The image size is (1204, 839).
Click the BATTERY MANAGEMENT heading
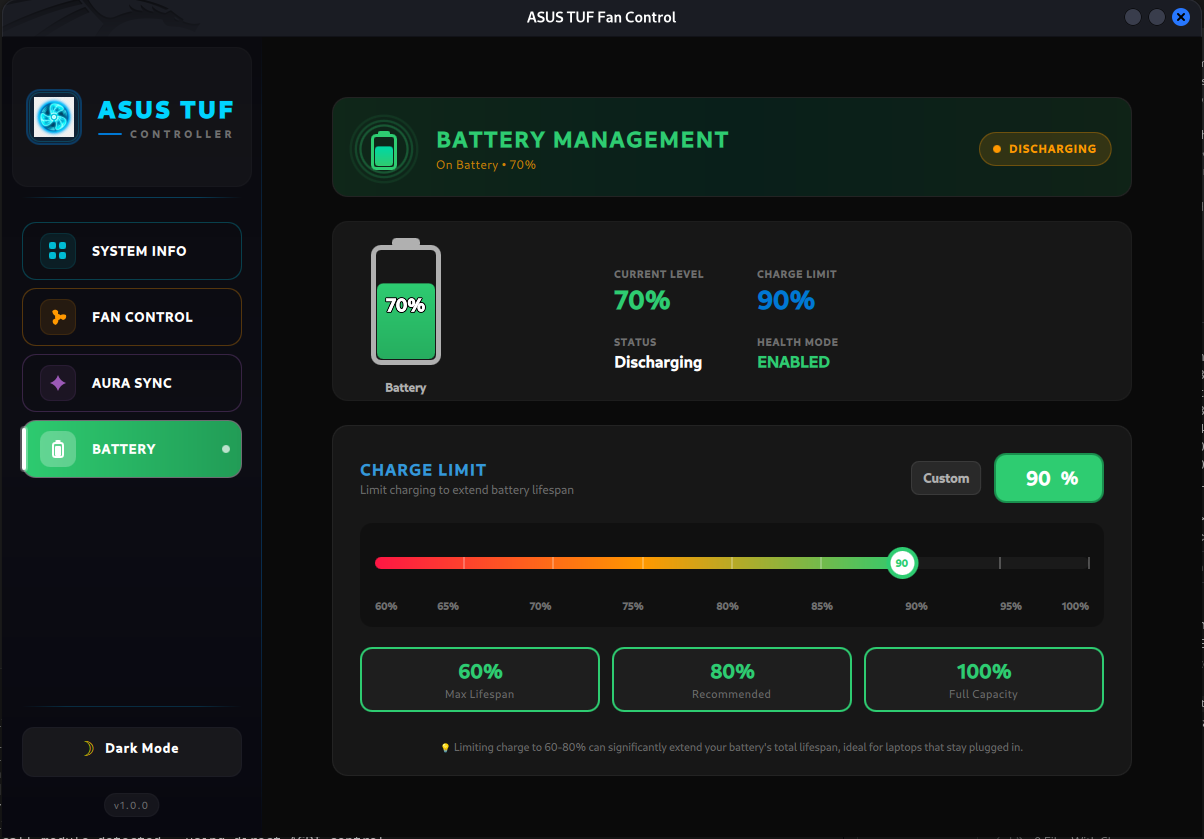pos(583,140)
